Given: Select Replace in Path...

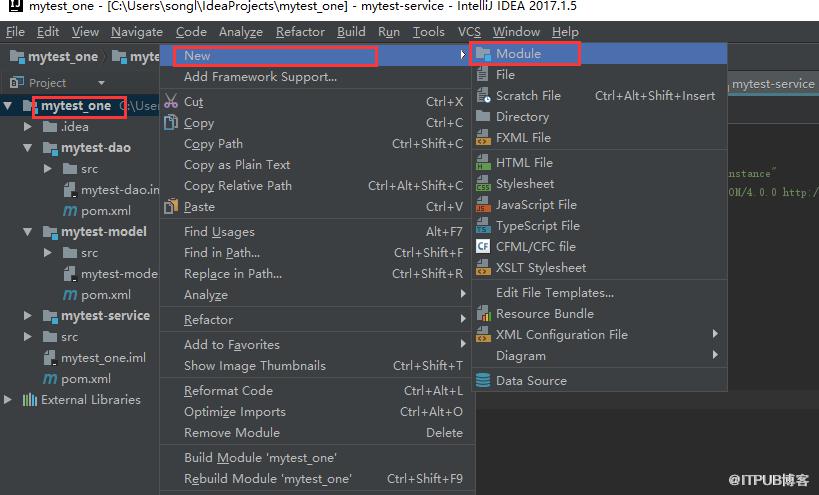Looking at the screenshot, I should coord(317,274).
